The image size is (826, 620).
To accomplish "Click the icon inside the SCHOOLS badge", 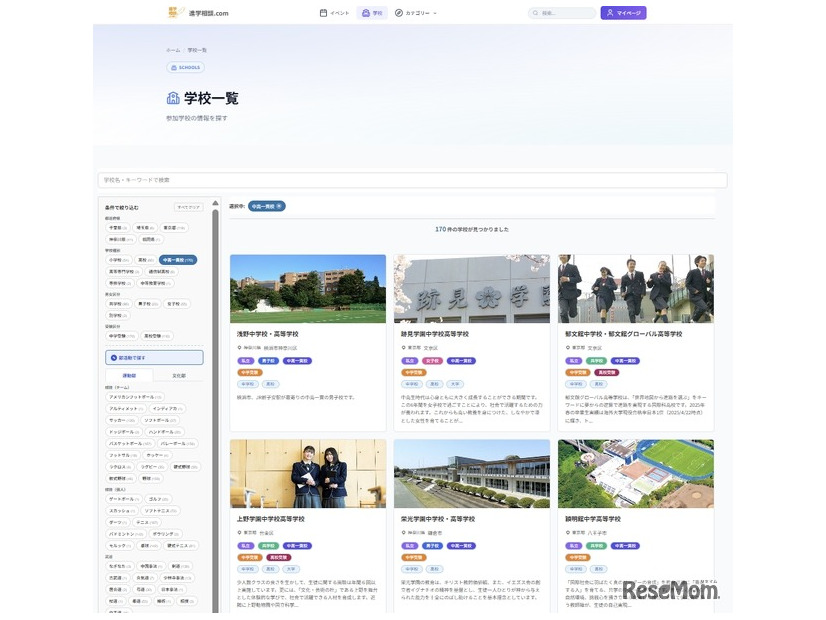I will click(174, 67).
